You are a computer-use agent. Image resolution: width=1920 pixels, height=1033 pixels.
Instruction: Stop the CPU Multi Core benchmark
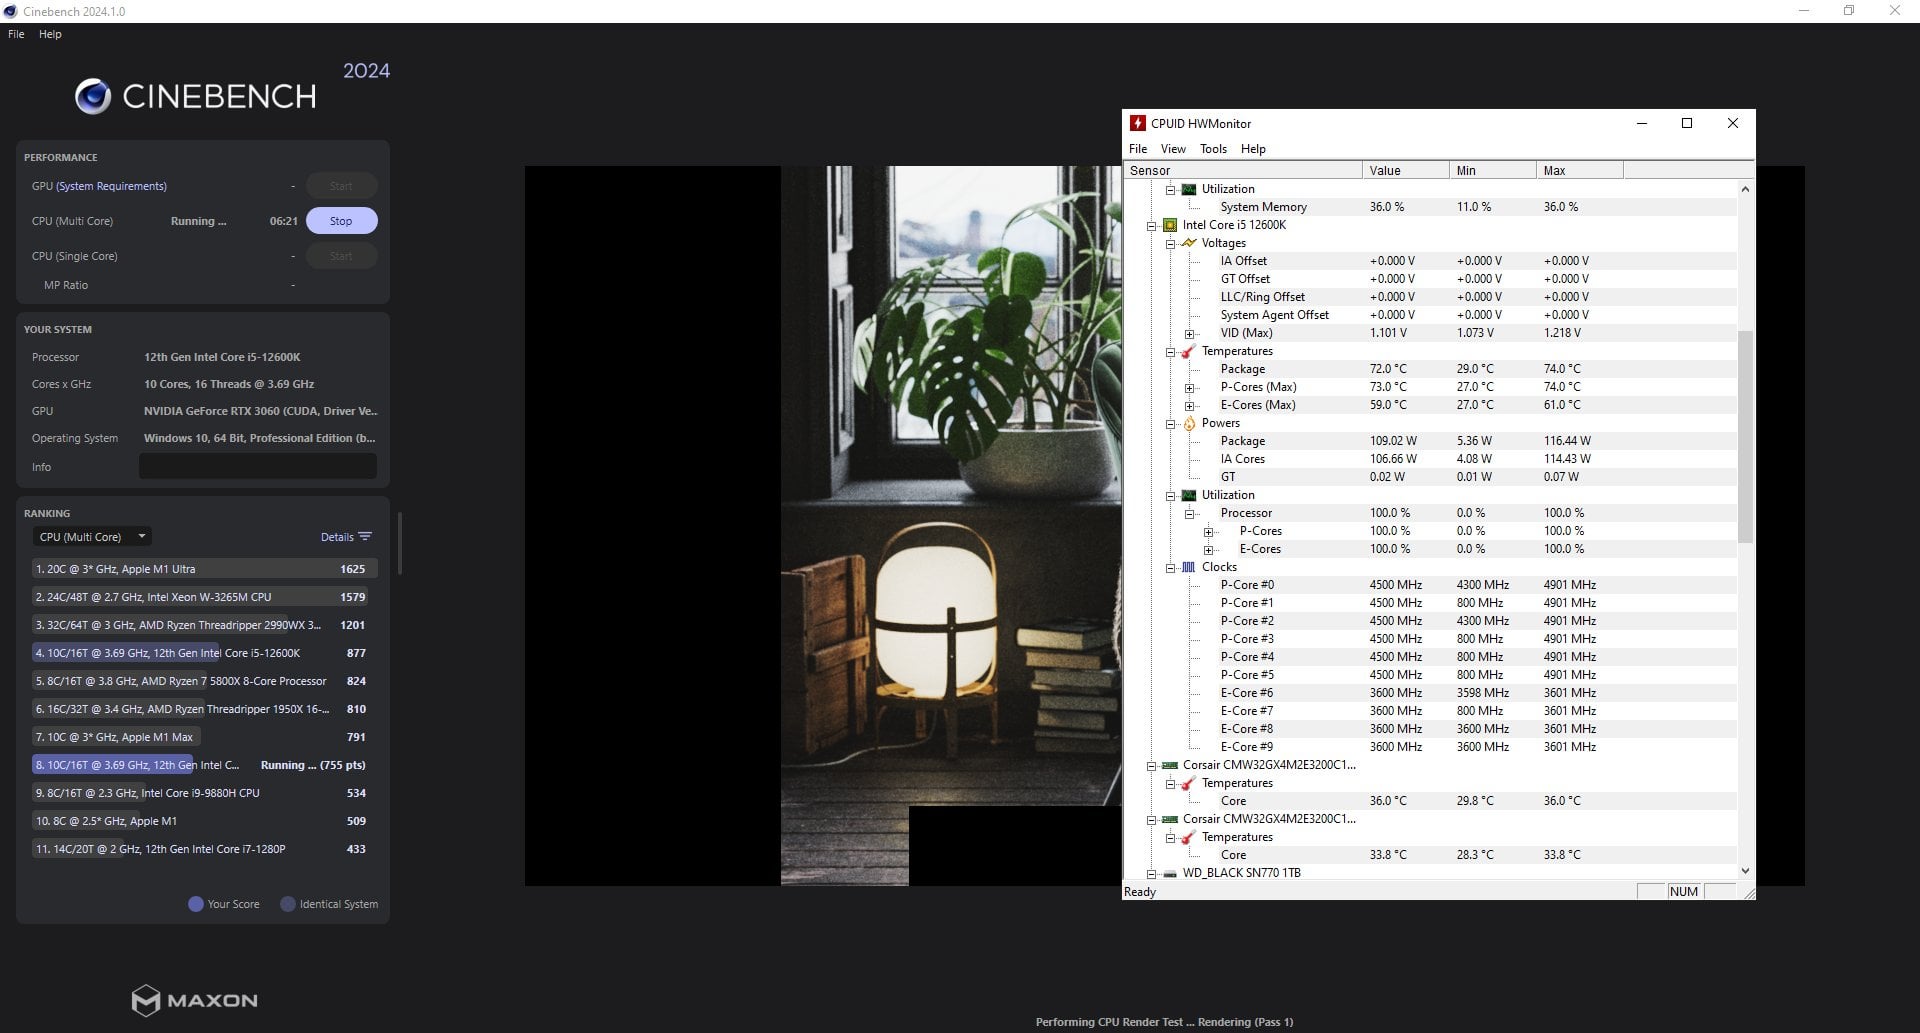(341, 221)
